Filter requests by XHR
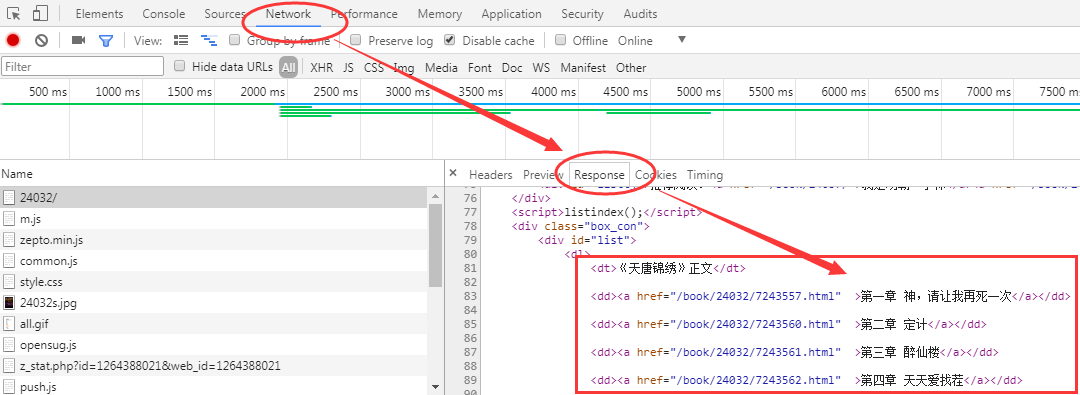Screen dimensions: 1080x395 click(322, 68)
